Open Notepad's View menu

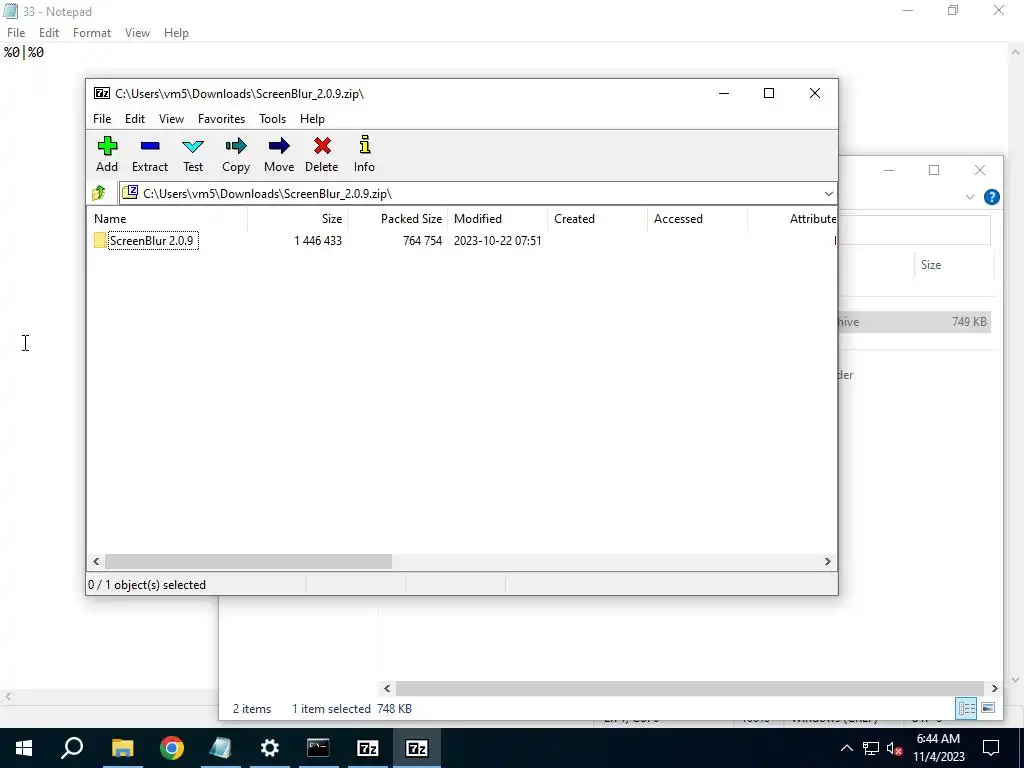137,33
